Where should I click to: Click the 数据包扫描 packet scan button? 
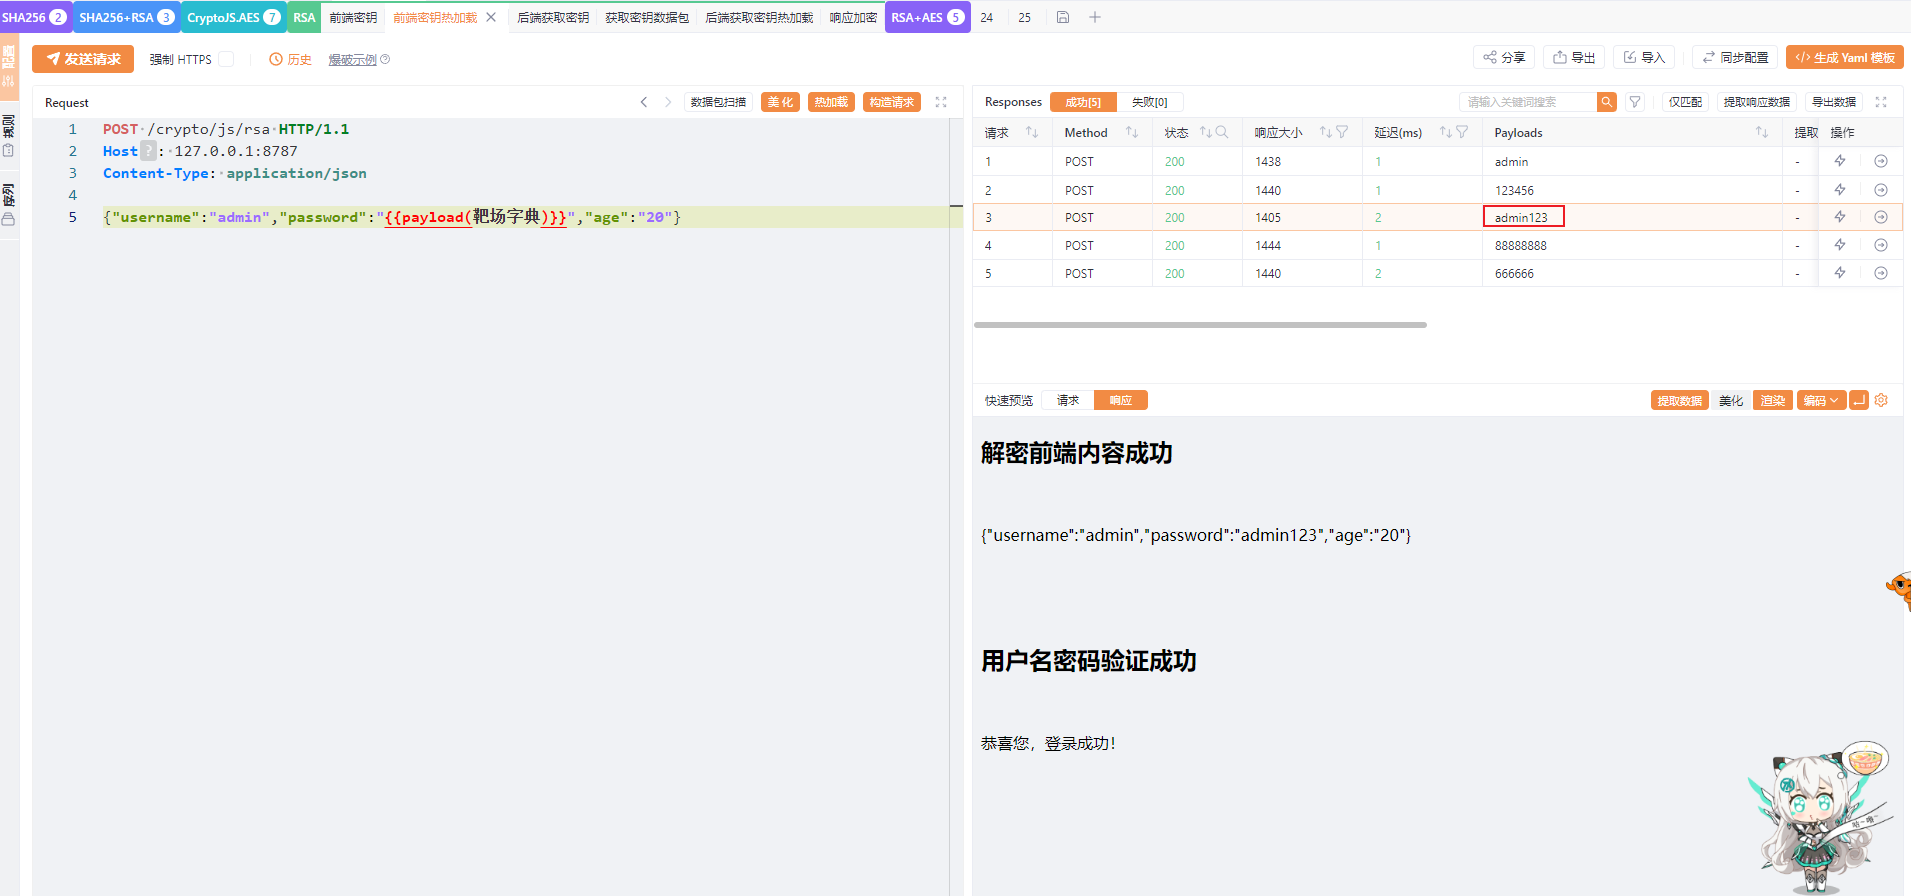pyautogui.click(x=718, y=102)
